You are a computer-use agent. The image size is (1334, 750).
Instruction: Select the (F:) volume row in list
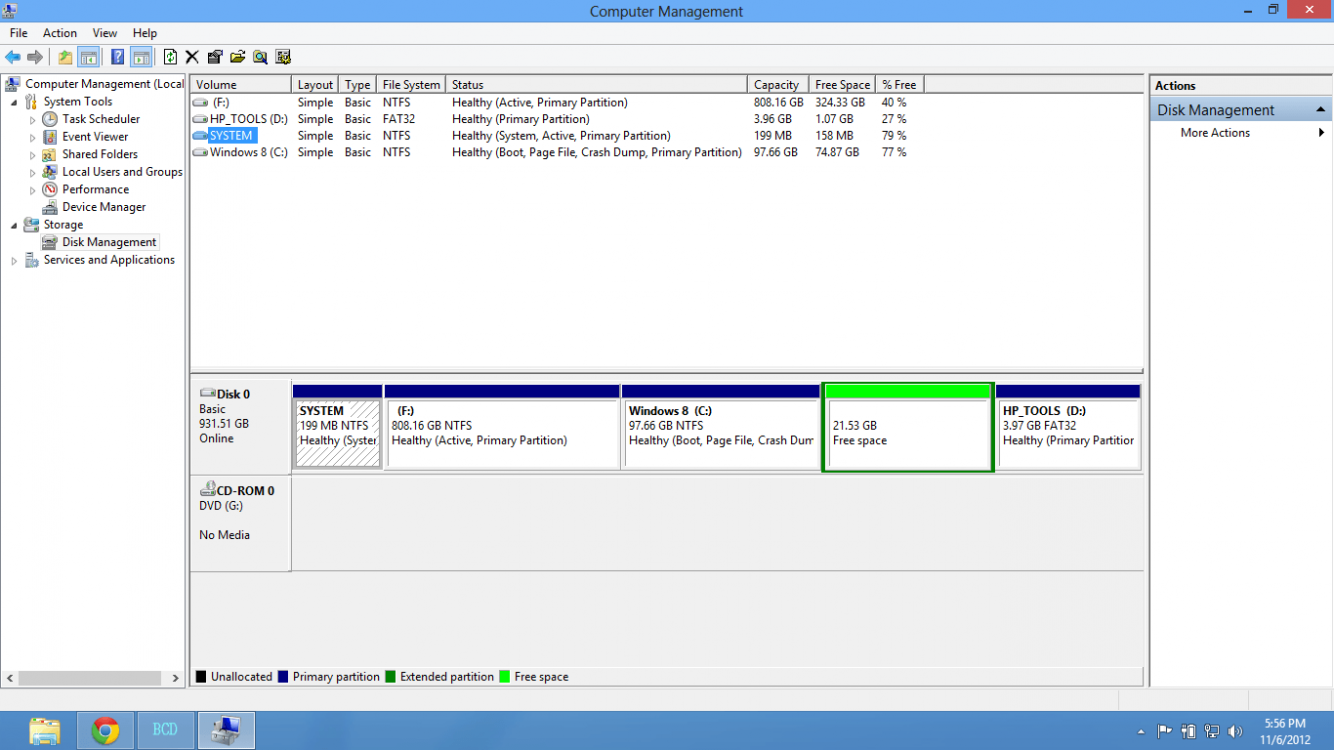[558, 102]
